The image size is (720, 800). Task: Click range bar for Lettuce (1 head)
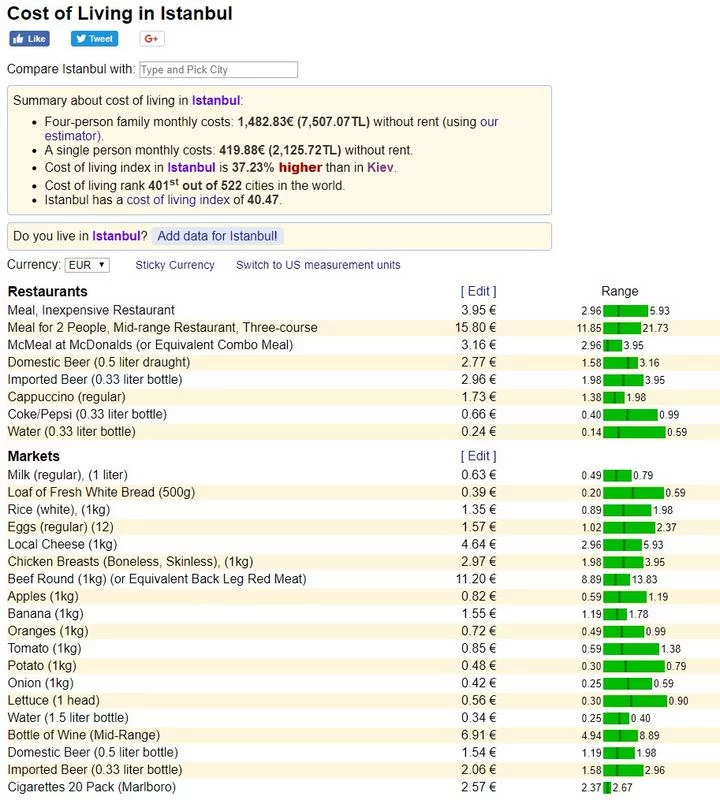635,701
